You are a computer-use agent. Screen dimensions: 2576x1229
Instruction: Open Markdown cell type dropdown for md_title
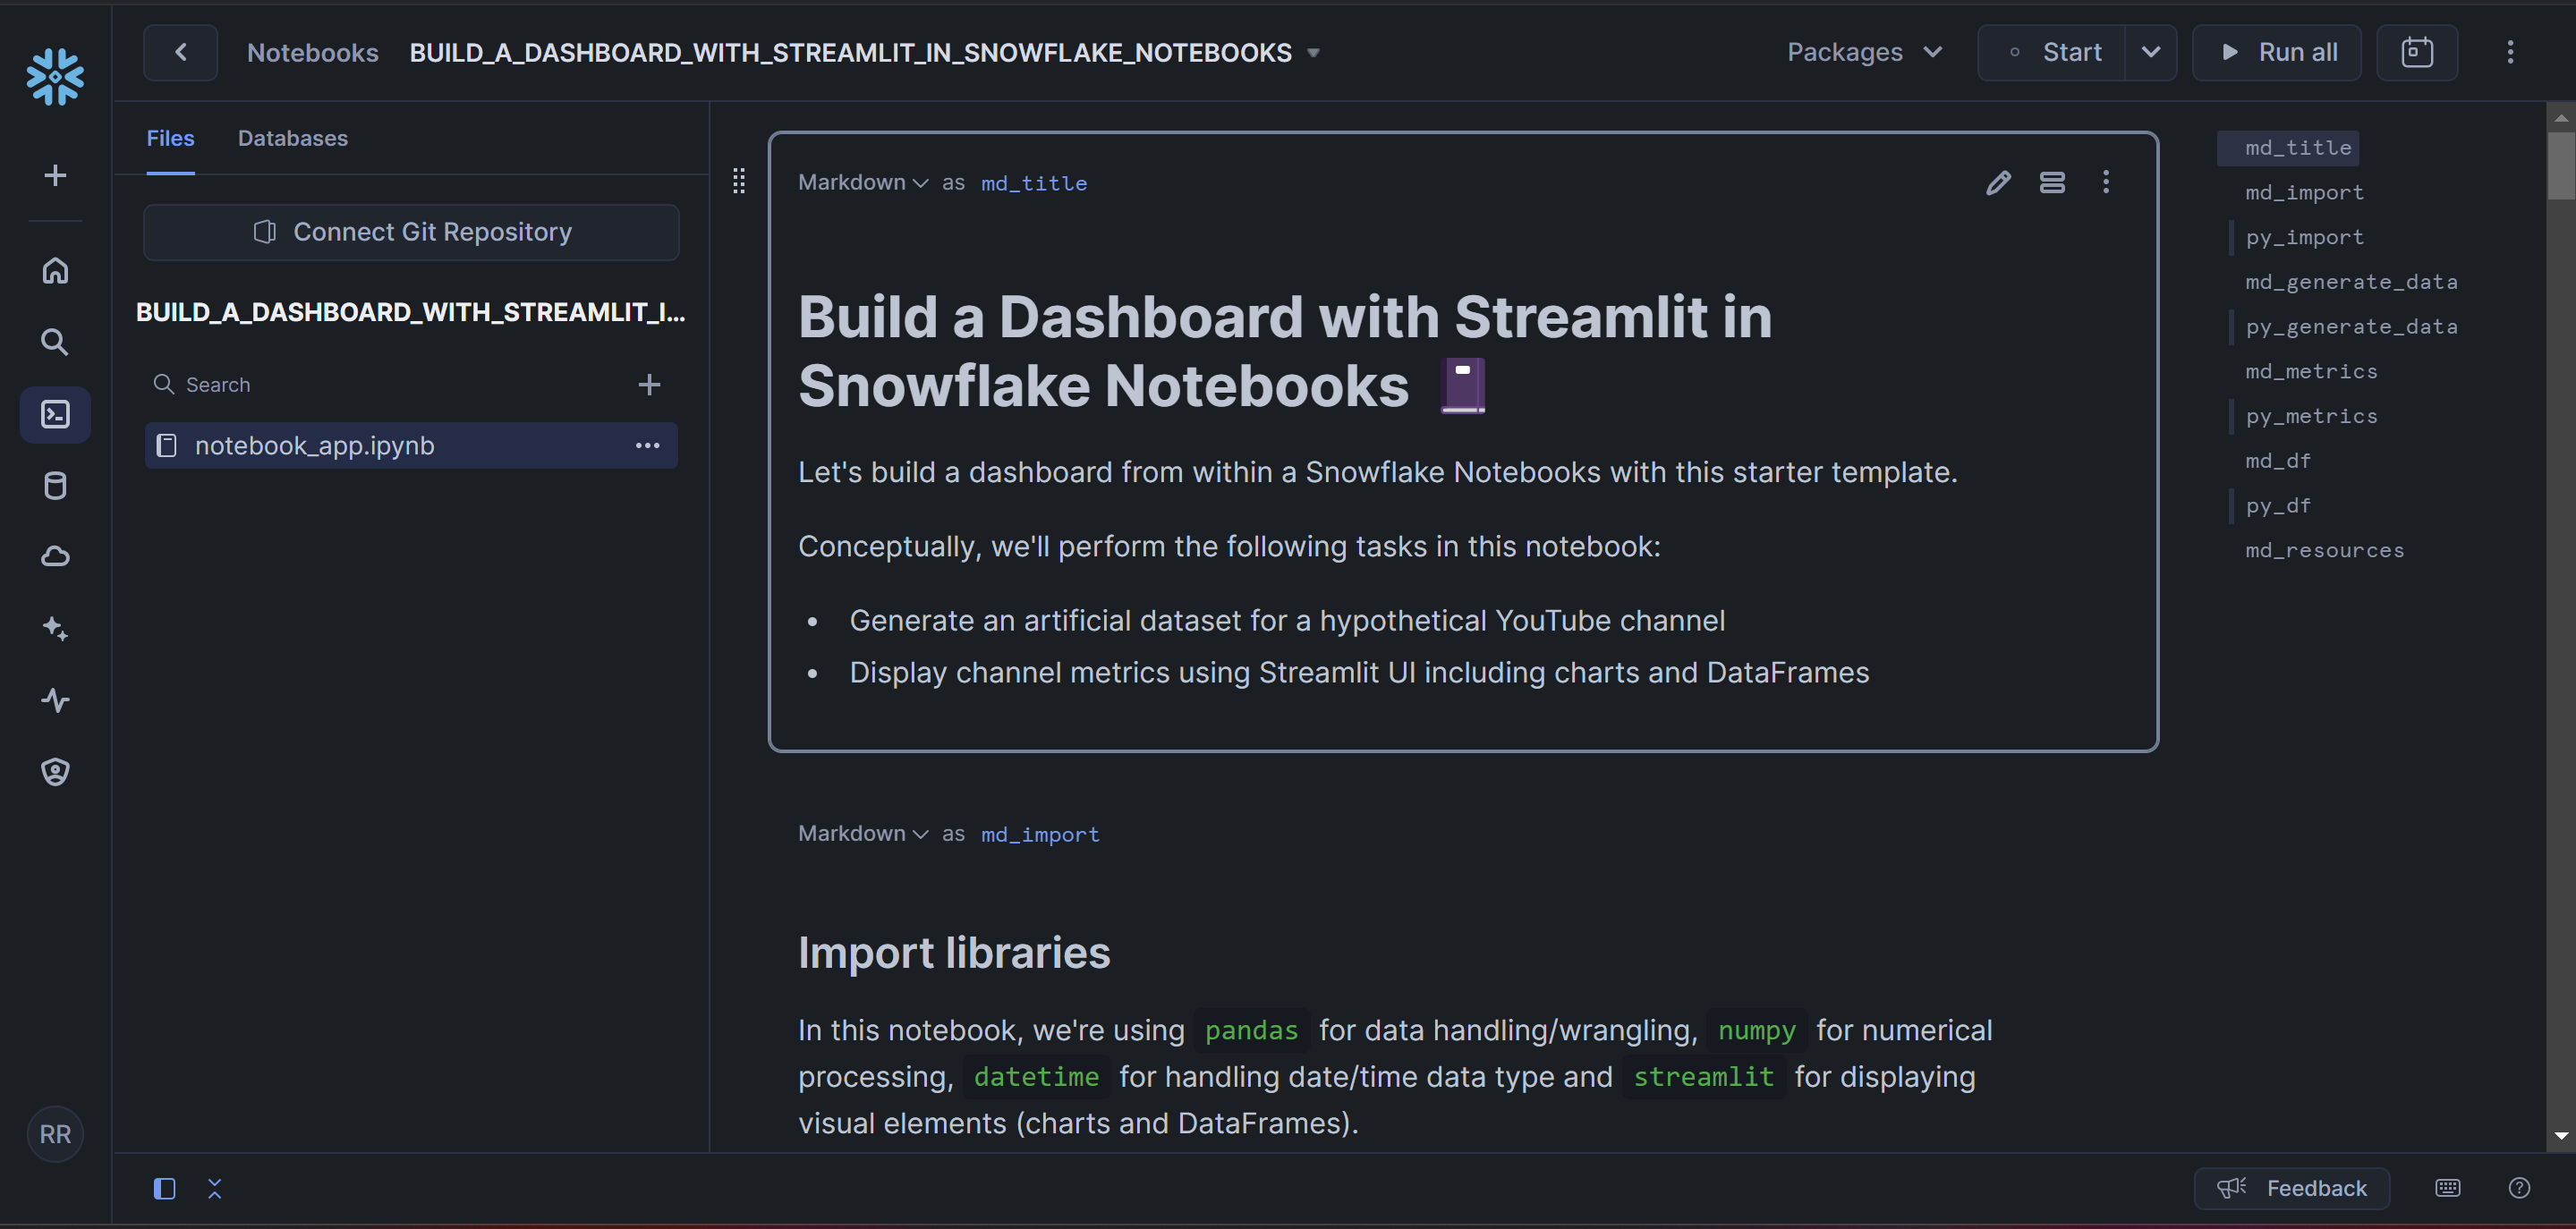pyautogui.click(x=862, y=182)
